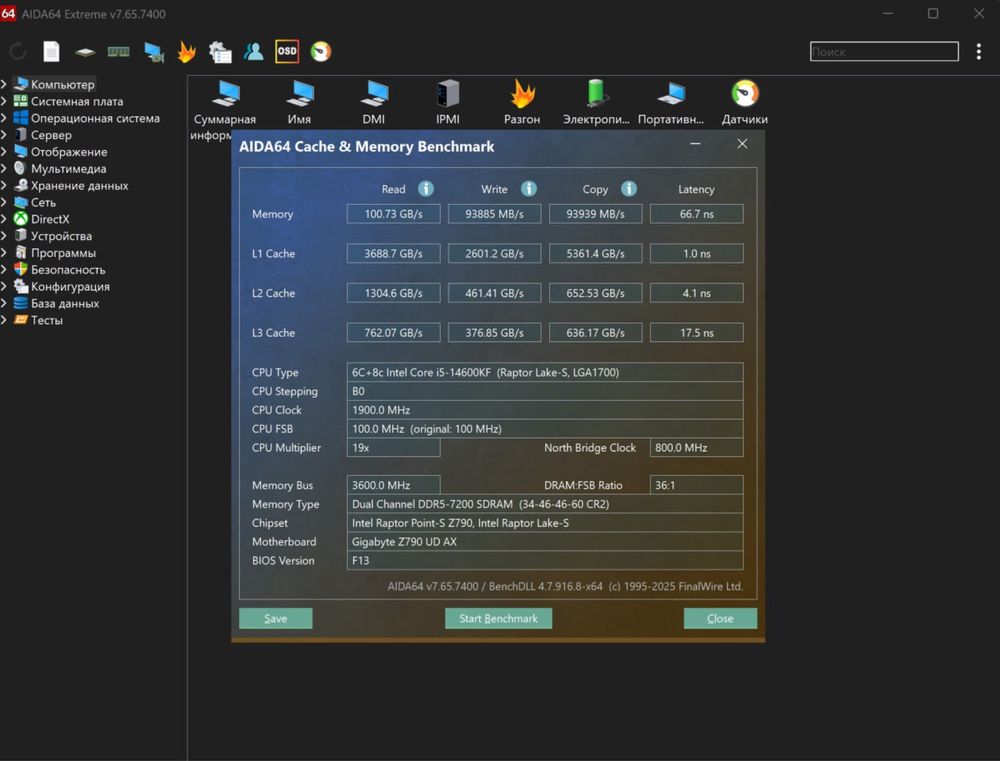Viewport: 1000px width, 761px height.
Task: Expand the Системная плата tree node arrow
Action: [4, 101]
